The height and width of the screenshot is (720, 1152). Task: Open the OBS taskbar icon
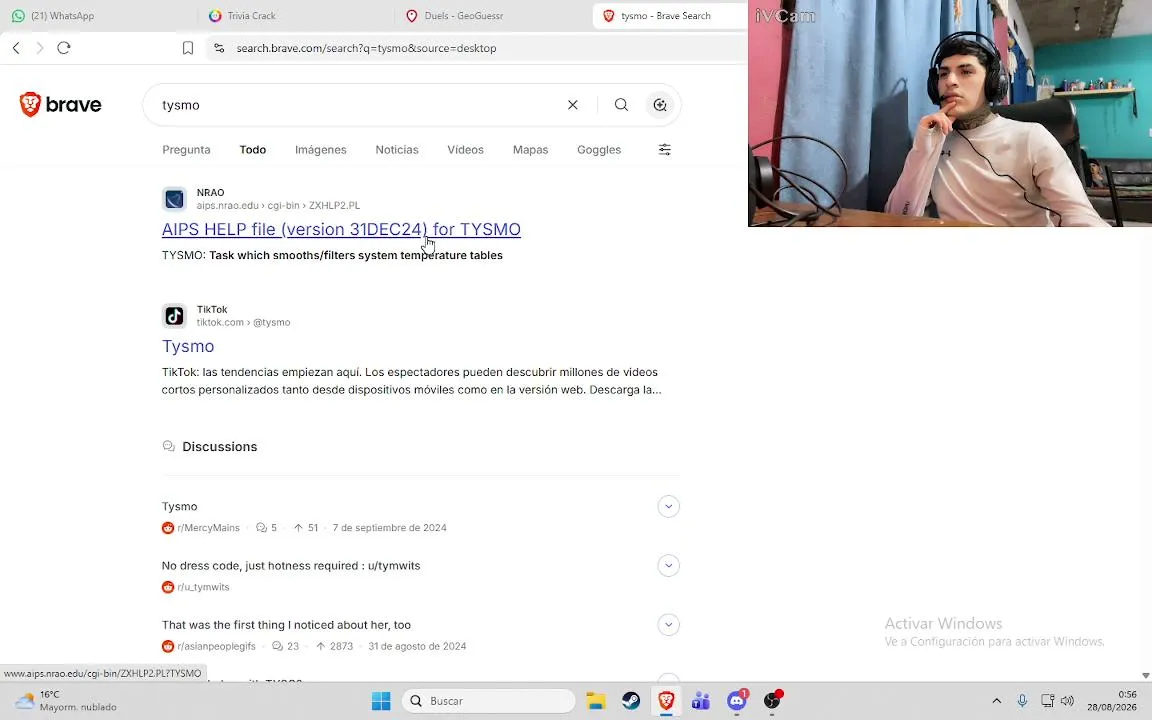click(772, 701)
